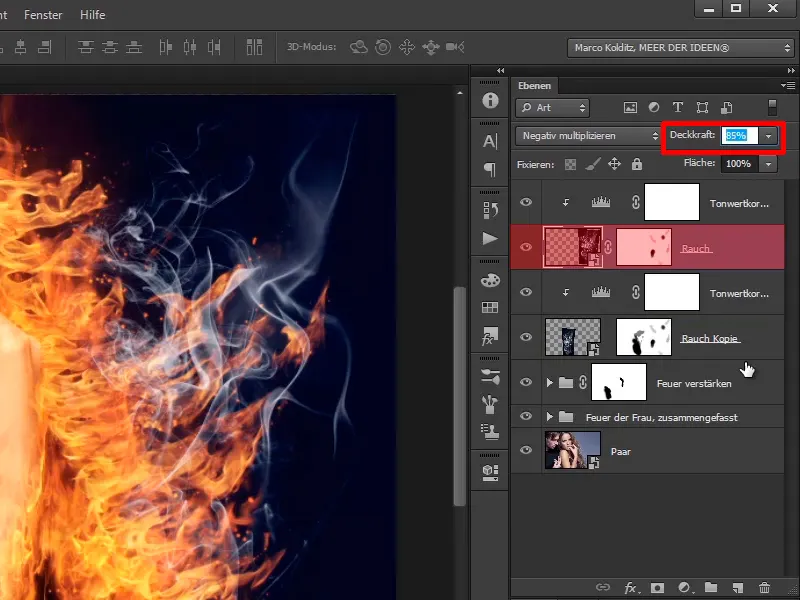Open the Deckkraft slider dropdown arrow
This screenshot has width=800, height=600.
[768, 136]
